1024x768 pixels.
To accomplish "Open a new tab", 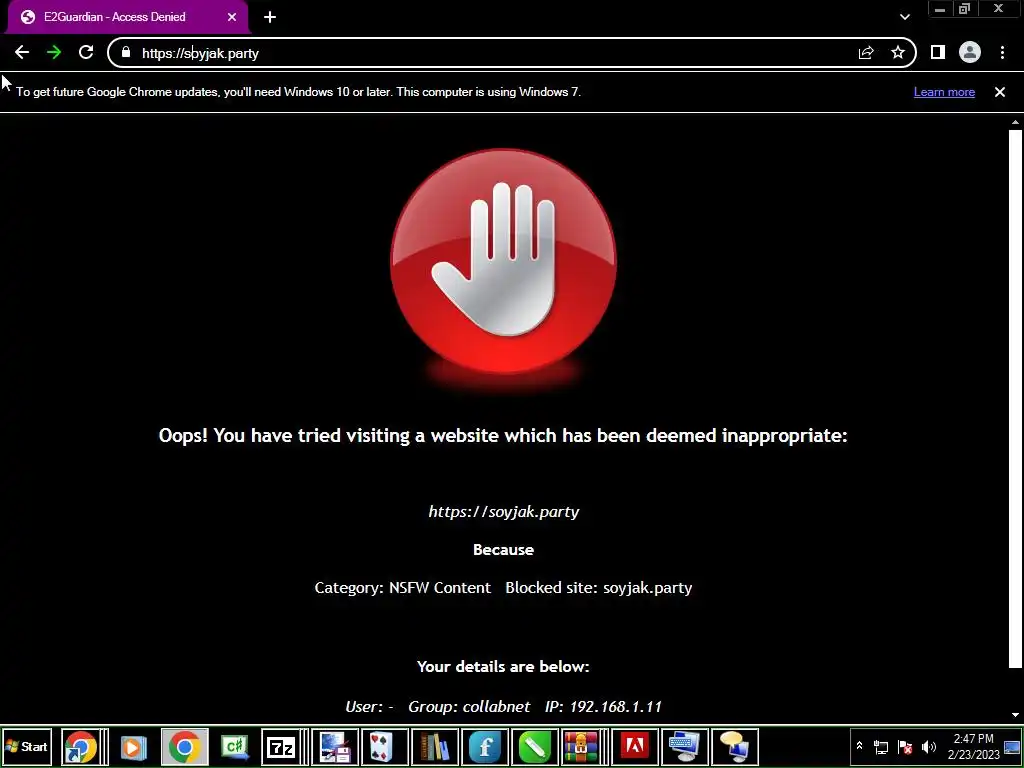I will [x=270, y=17].
